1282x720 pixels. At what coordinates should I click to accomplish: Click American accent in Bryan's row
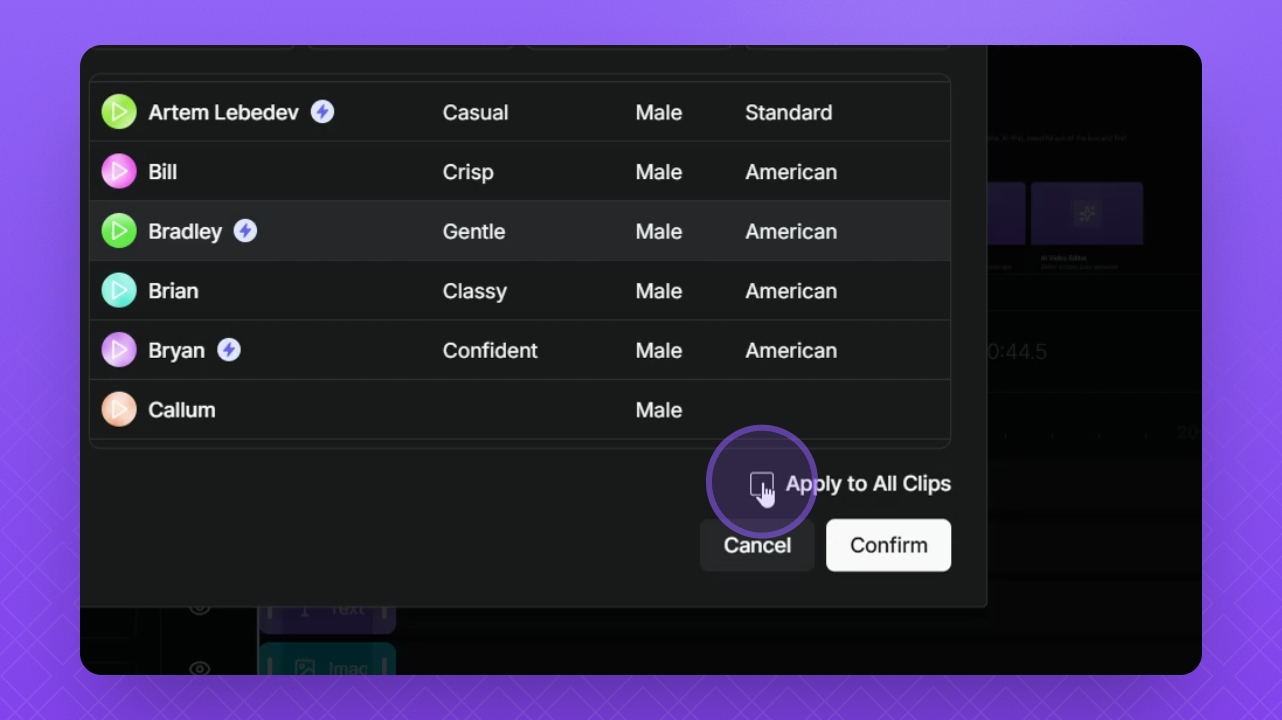pos(791,350)
